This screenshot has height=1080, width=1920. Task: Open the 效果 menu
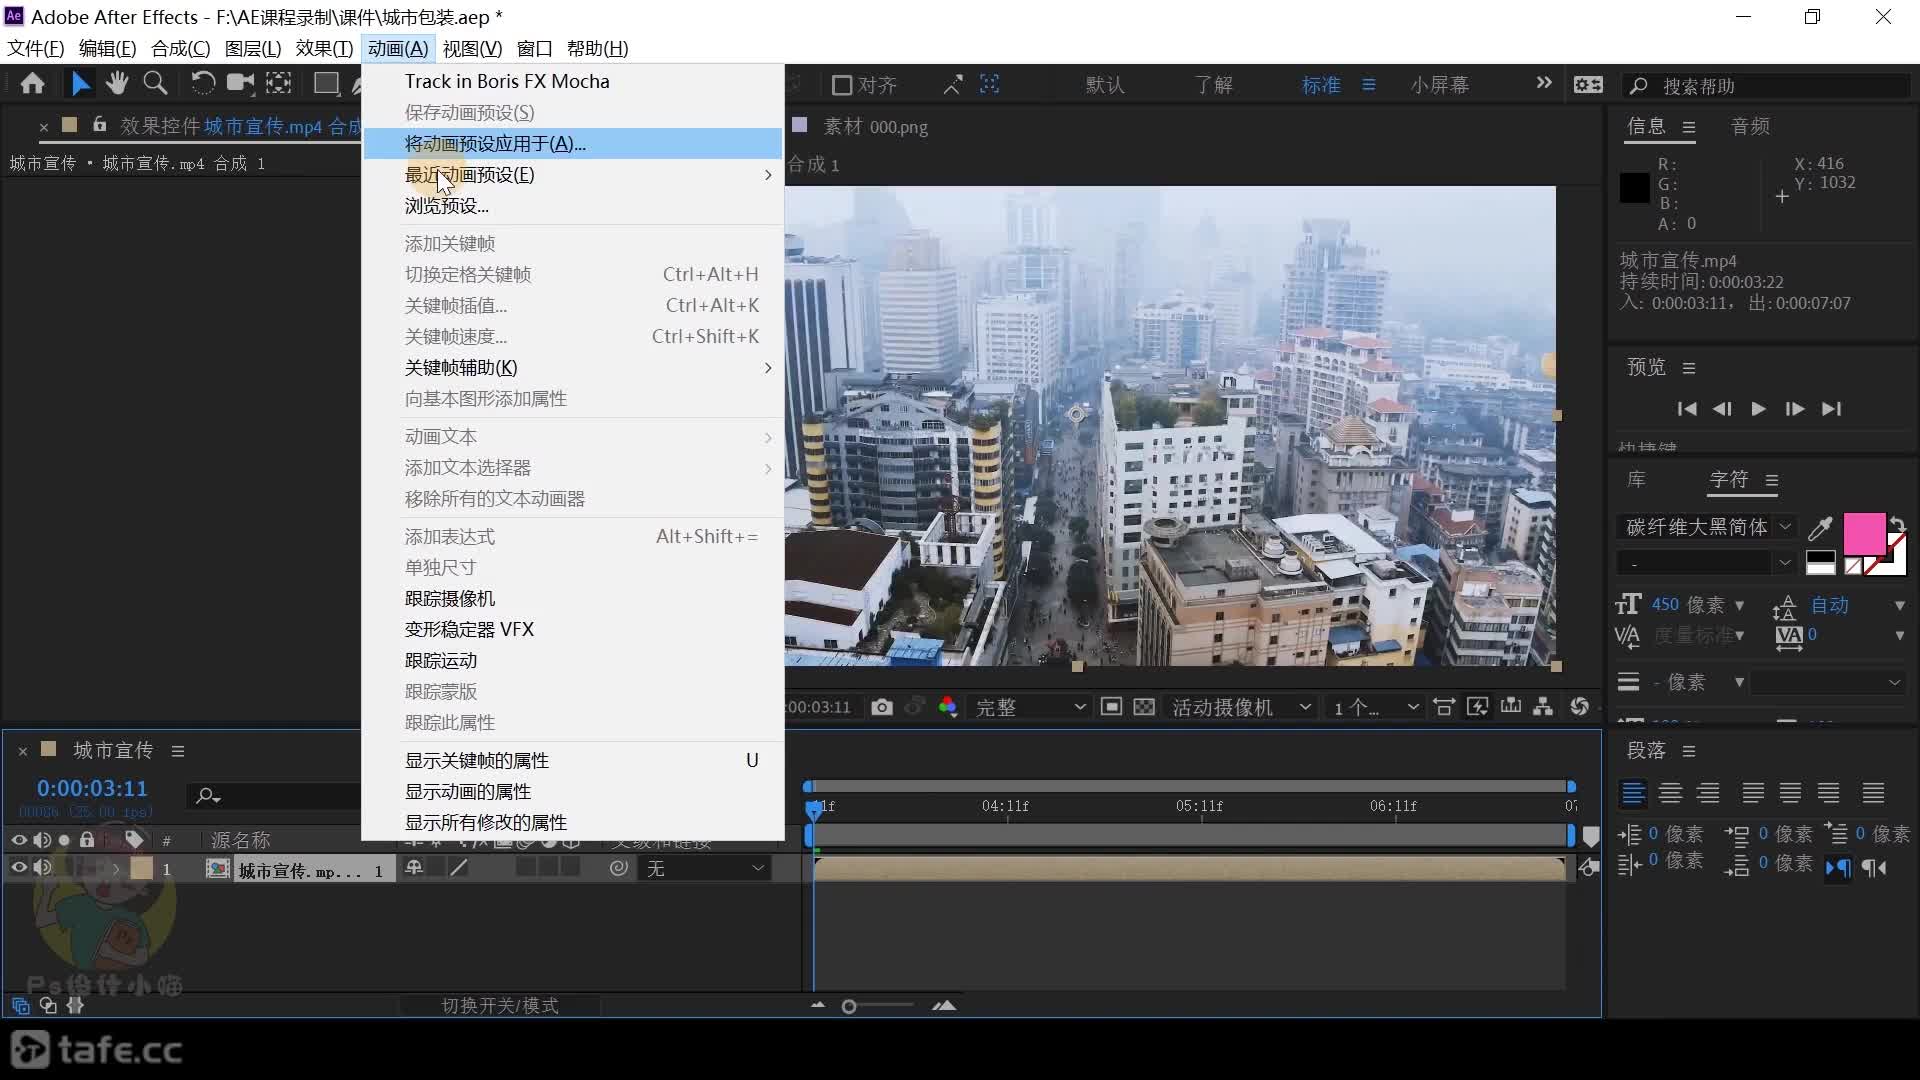[324, 48]
